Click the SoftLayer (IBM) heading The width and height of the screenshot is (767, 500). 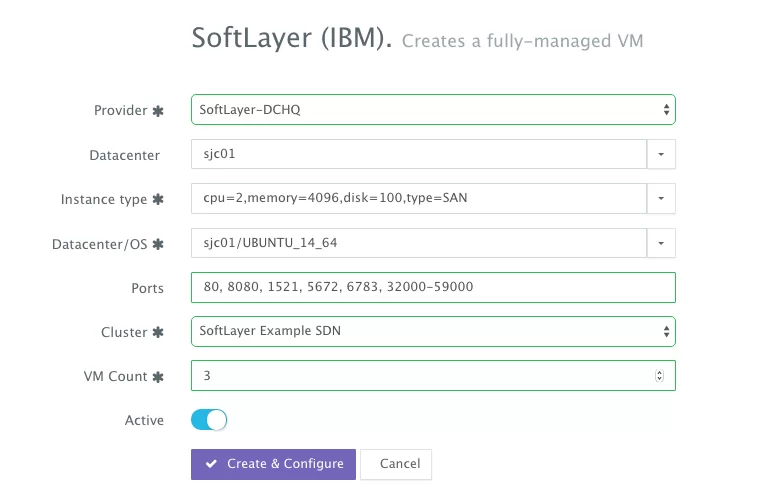[x=292, y=38]
